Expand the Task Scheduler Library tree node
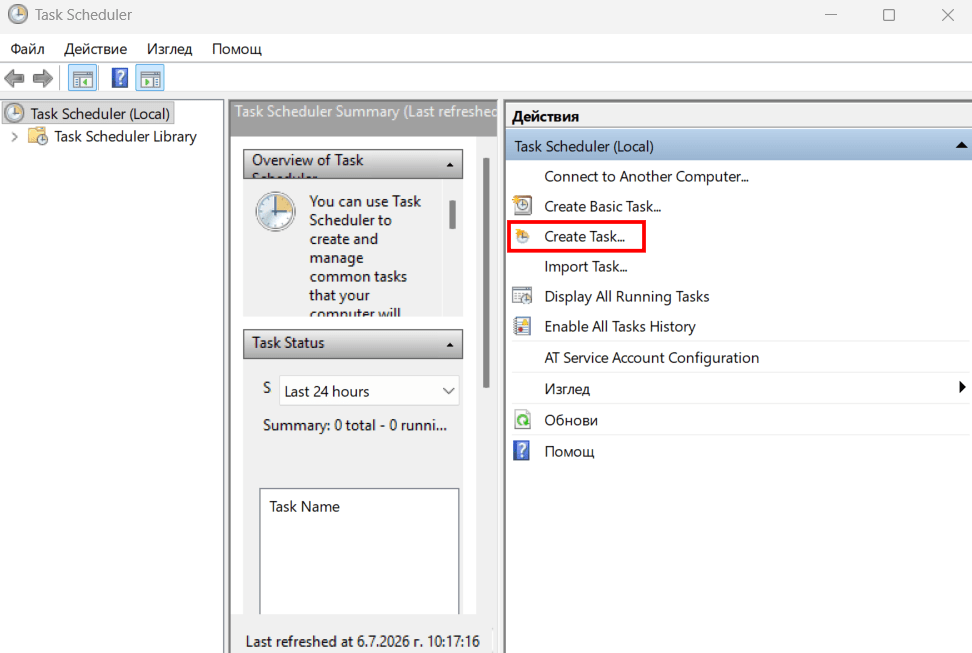The image size is (972, 653). 14,136
